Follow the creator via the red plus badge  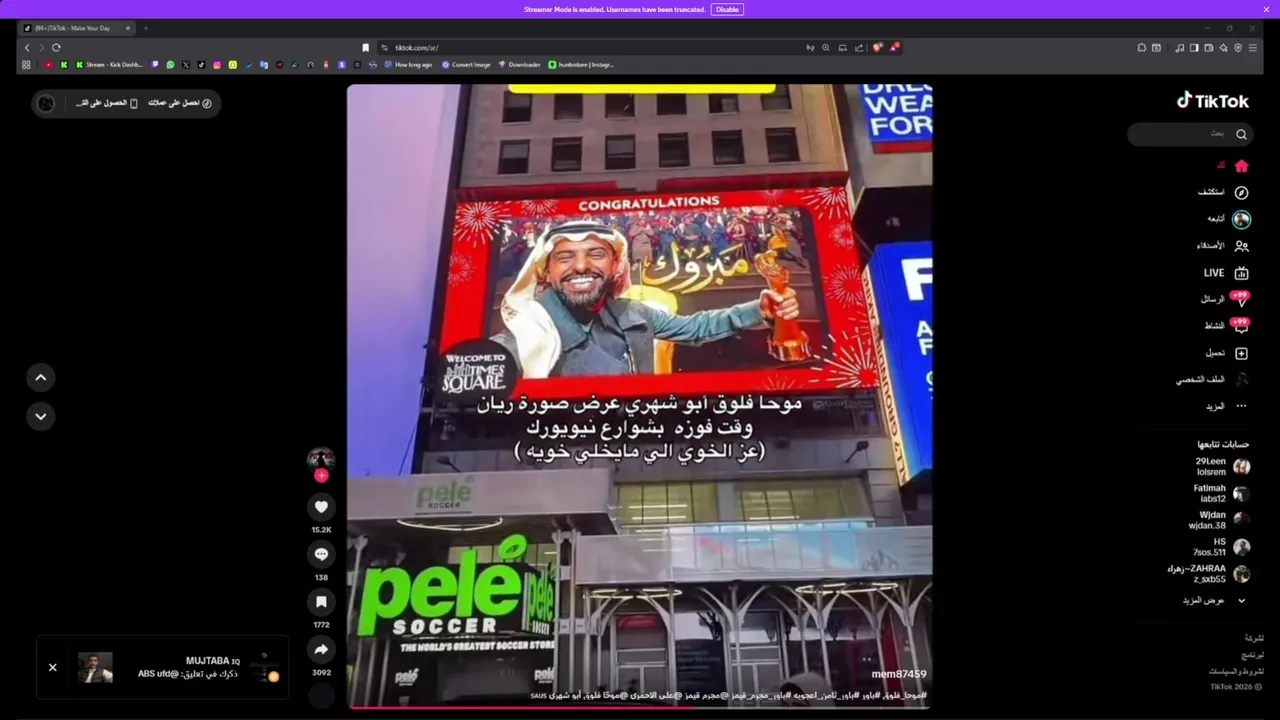point(321,476)
